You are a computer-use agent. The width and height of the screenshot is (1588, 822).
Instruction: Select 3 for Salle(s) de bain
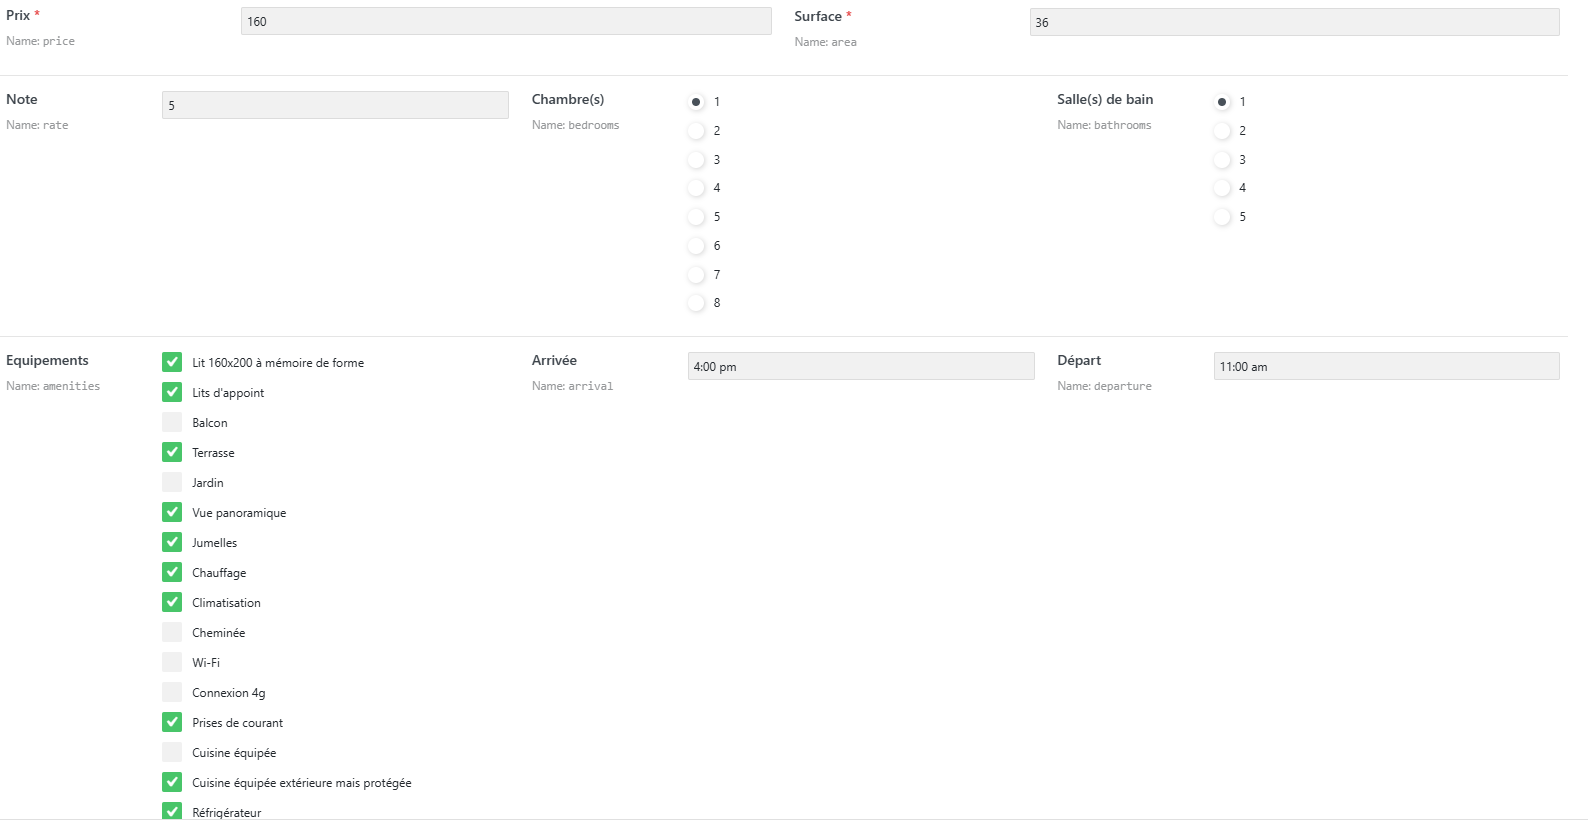coord(1222,160)
